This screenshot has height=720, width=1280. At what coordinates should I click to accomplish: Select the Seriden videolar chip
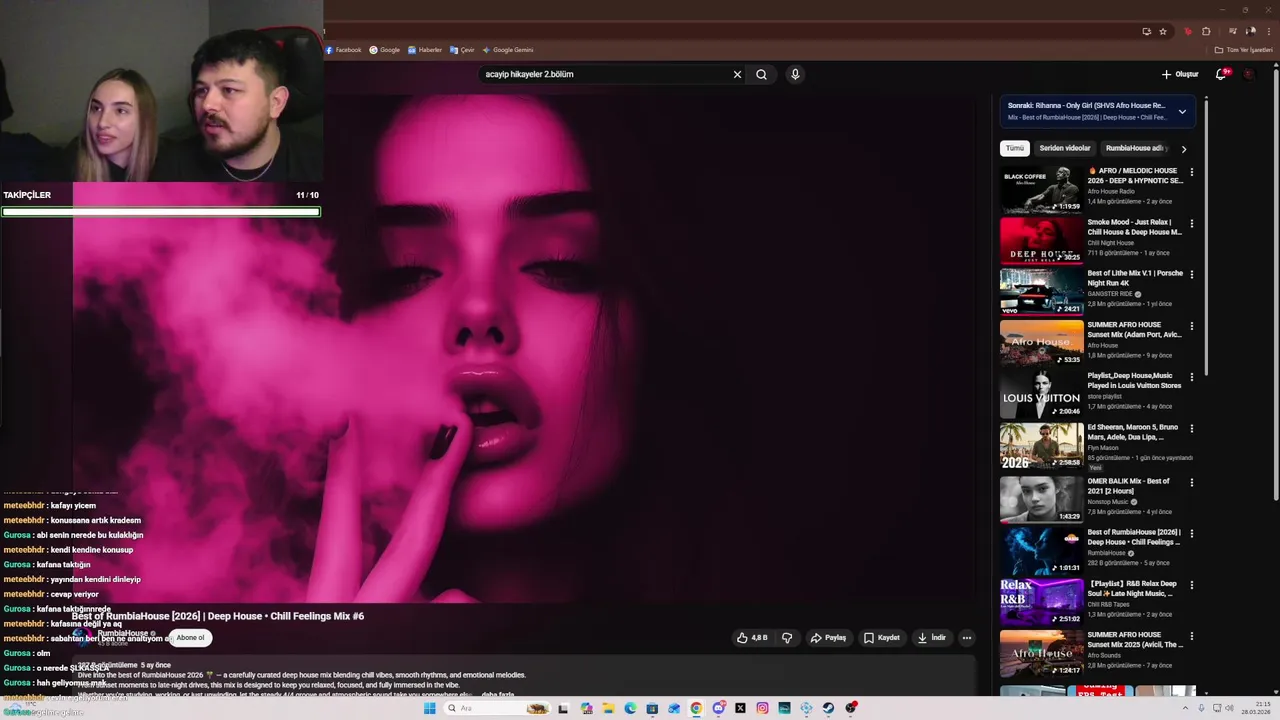pos(1065,148)
